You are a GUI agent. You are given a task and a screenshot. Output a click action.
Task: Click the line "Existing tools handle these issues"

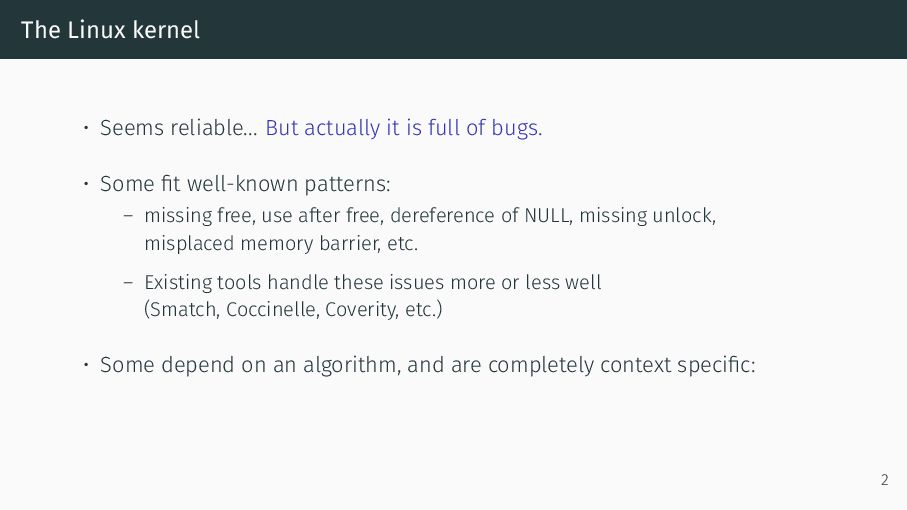373,282
